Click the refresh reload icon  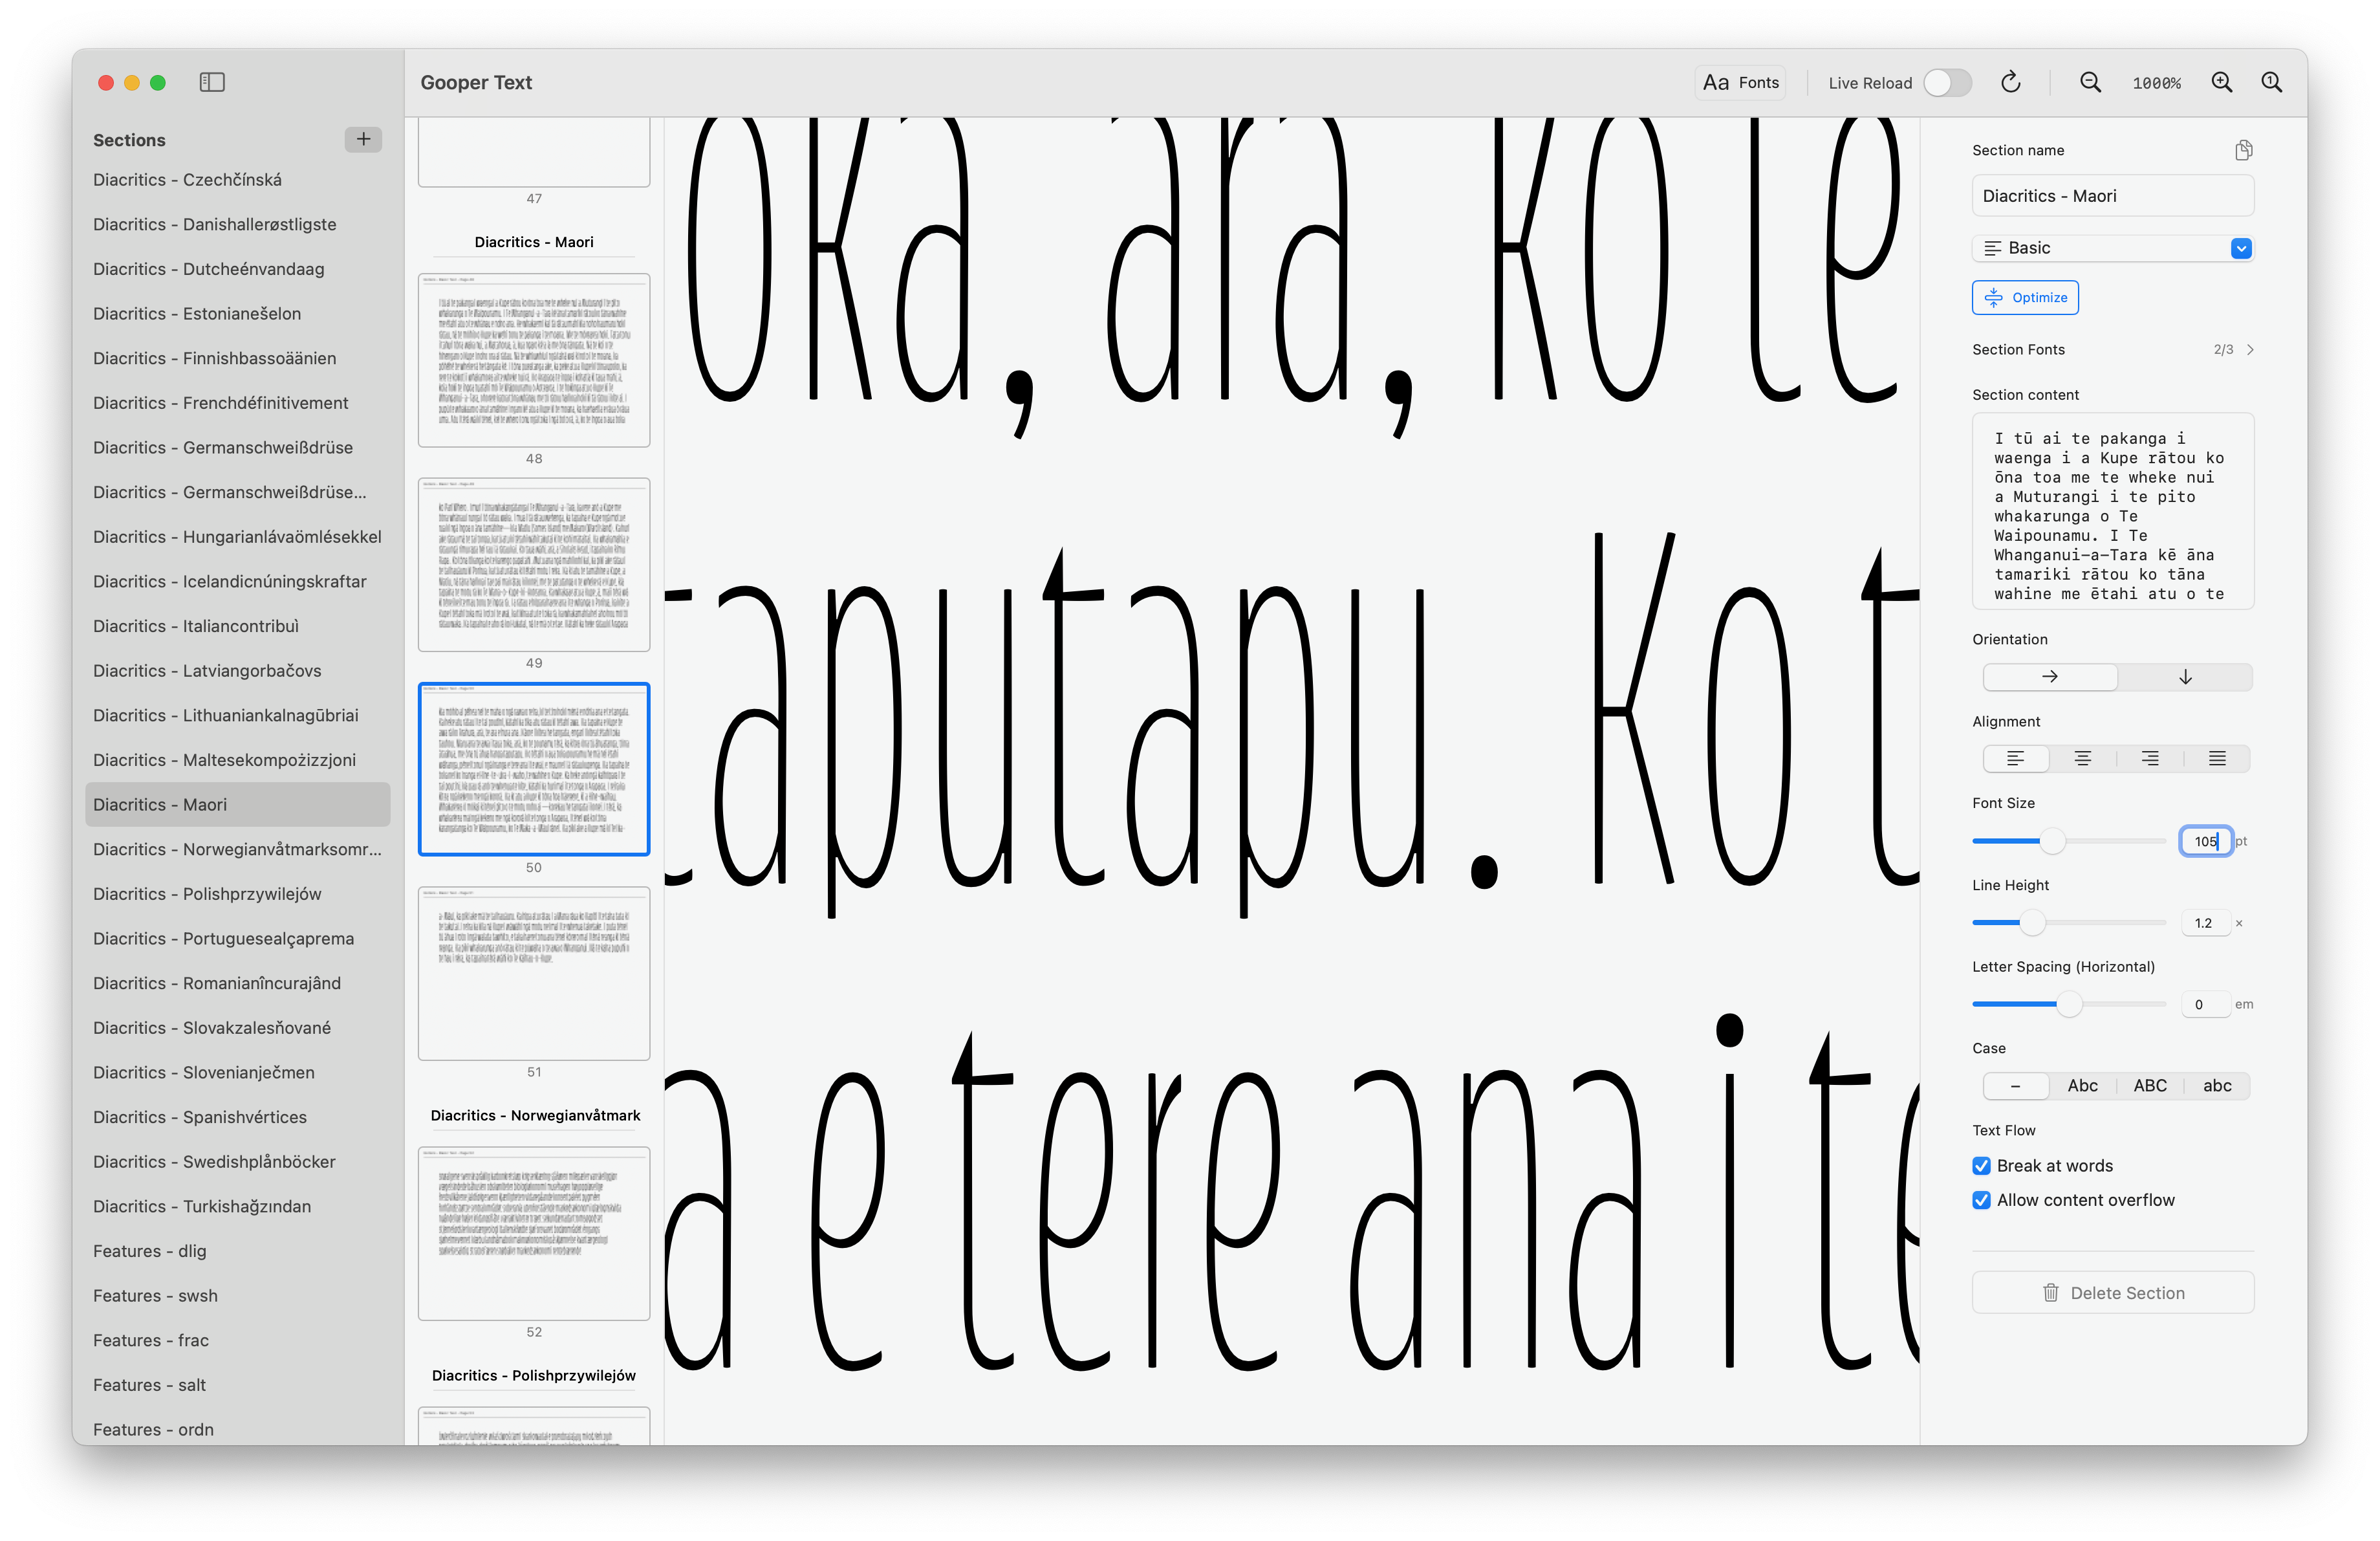coord(2010,82)
